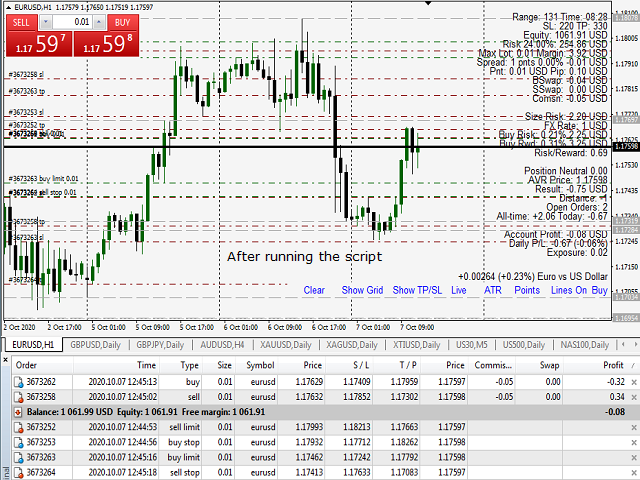
Task: Click the current price label 1.17598 on scale
Action: tap(626, 147)
